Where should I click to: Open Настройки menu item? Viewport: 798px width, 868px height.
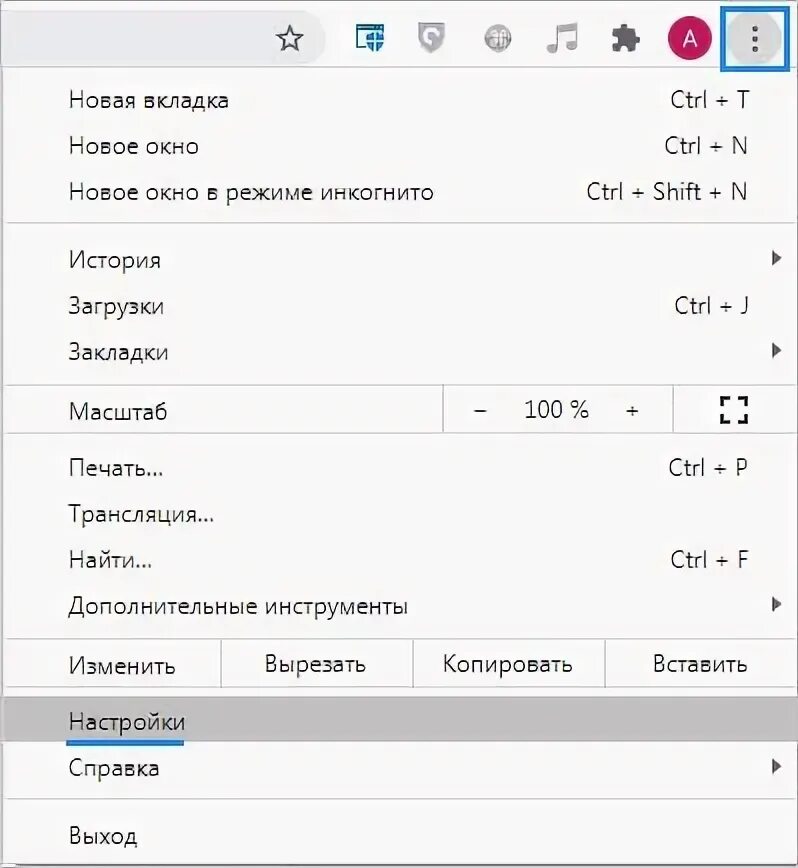[x=127, y=722]
